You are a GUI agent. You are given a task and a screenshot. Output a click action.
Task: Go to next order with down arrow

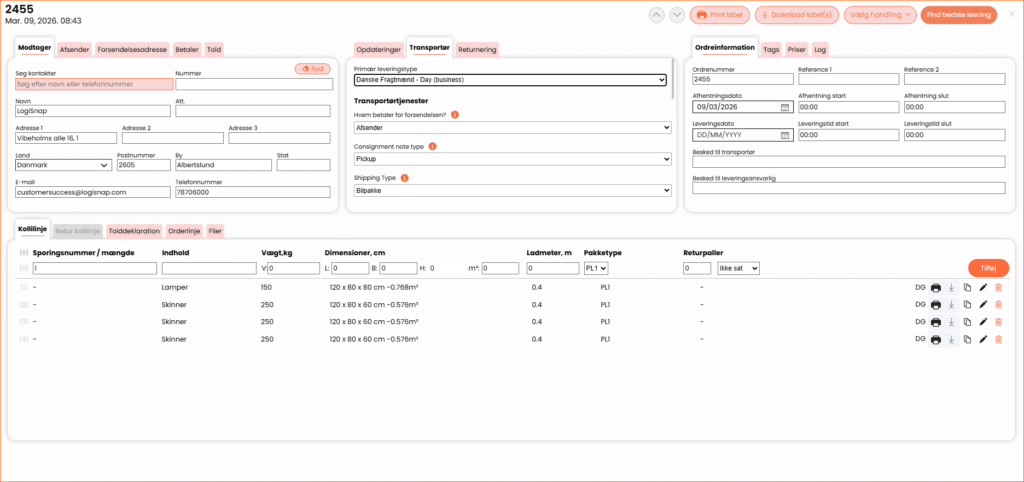point(677,15)
